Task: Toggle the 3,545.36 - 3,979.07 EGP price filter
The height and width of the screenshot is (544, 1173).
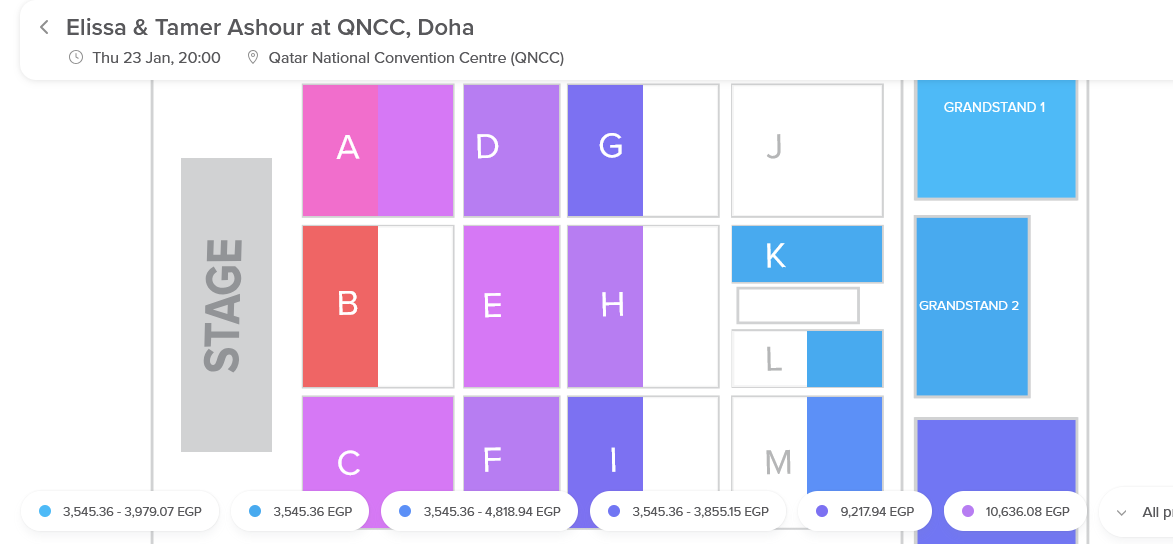Action: [120, 512]
